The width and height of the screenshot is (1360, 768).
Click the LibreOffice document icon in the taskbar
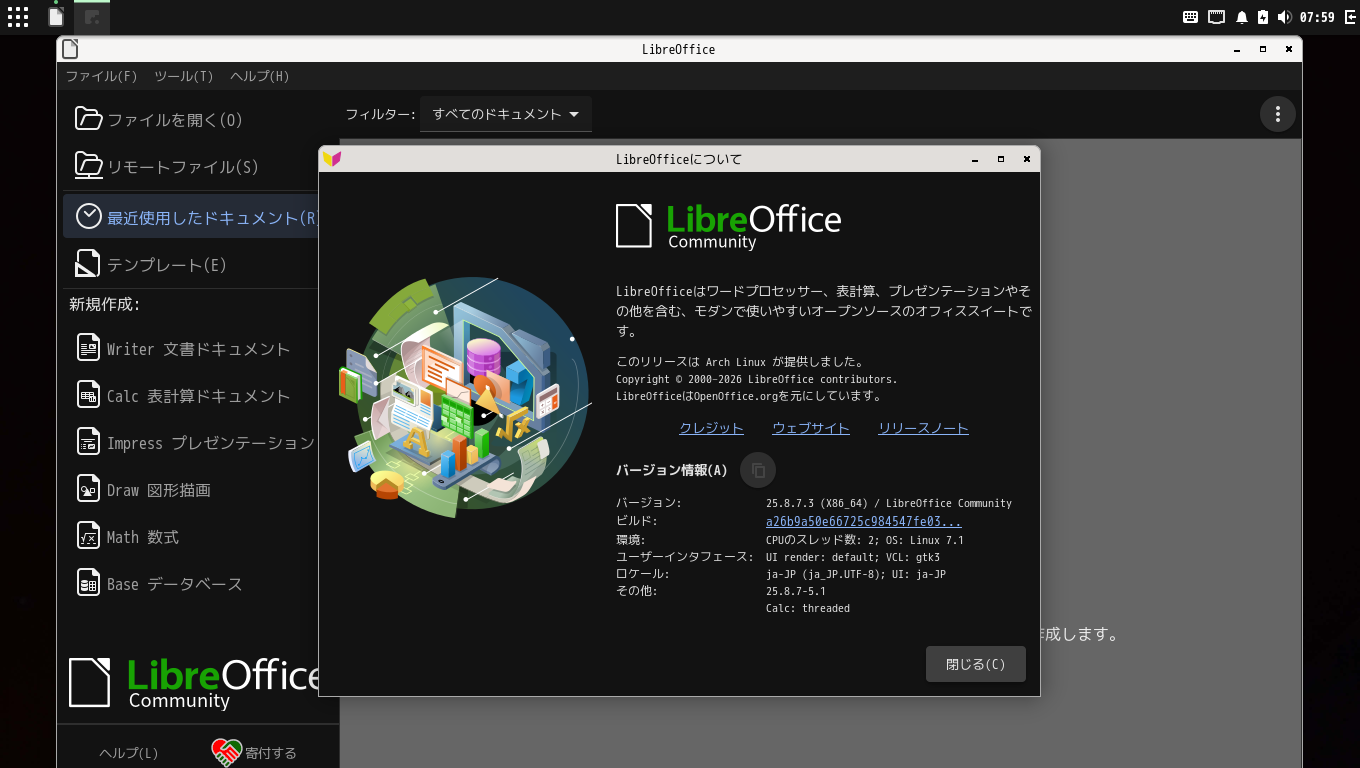coord(56,16)
